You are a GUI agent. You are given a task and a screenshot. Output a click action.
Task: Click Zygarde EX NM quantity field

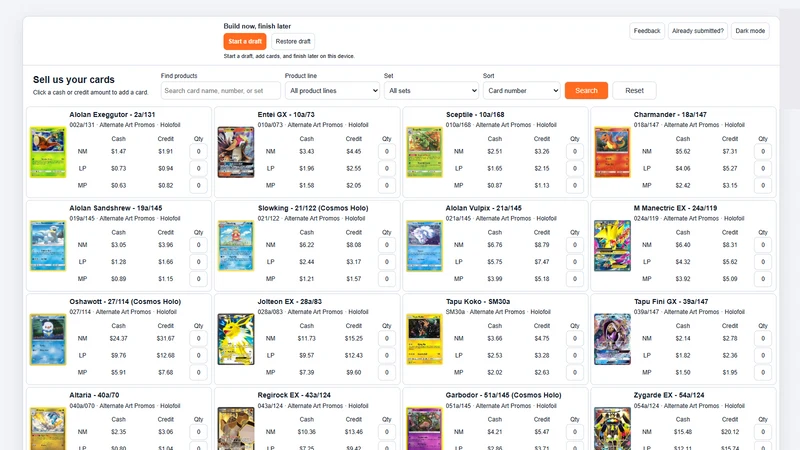pyautogui.click(x=763, y=432)
